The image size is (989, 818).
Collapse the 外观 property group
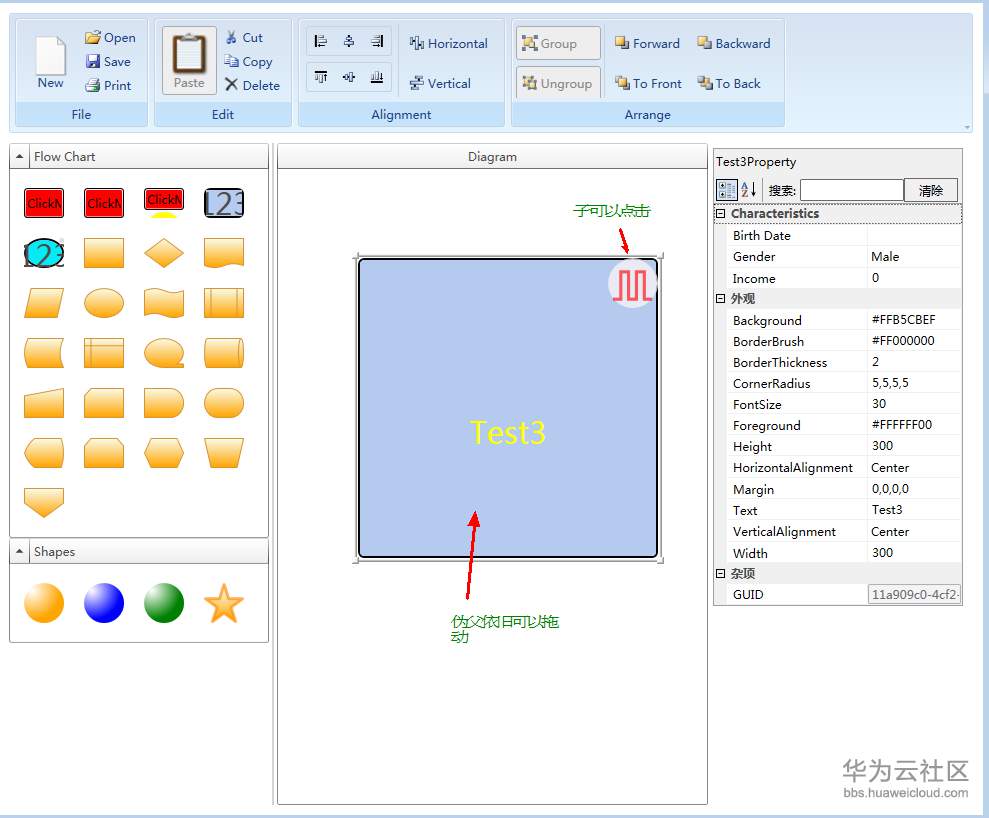(720, 298)
